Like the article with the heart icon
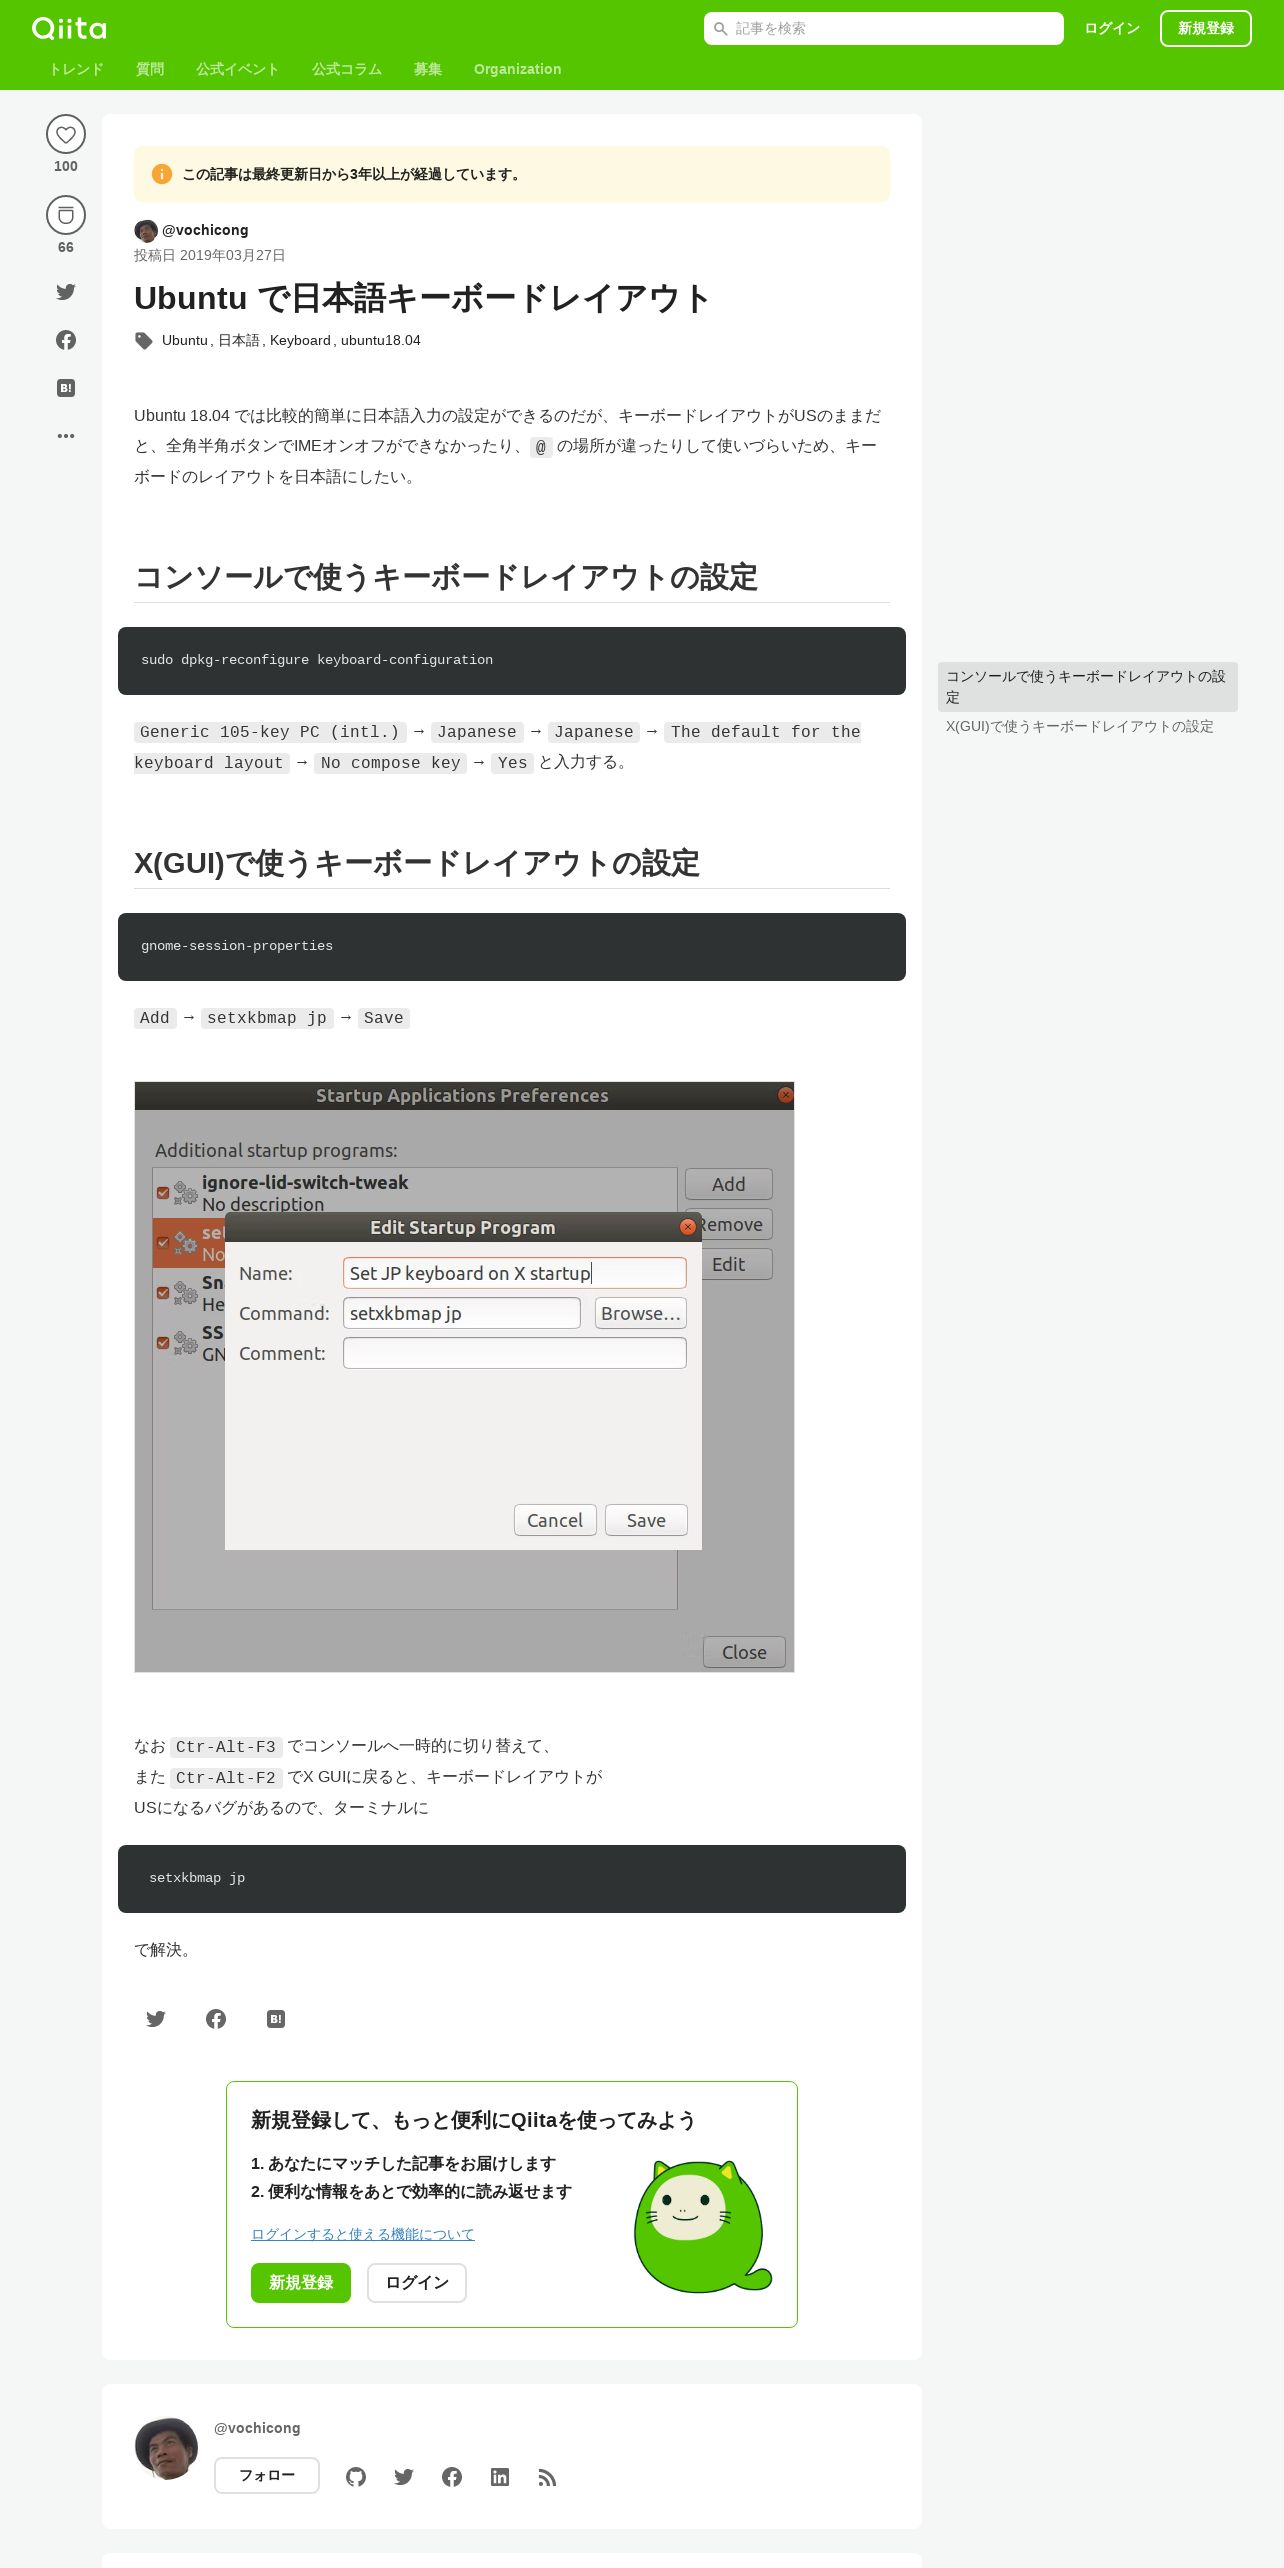The height and width of the screenshot is (2568, 1284). pos(66,134)
